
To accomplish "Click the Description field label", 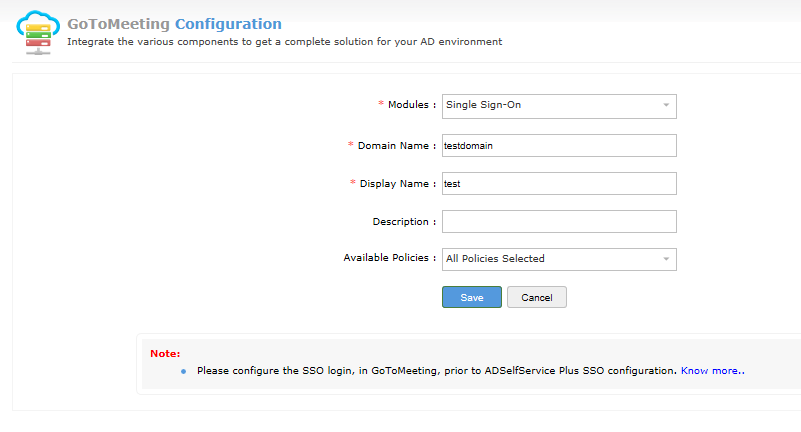I will [x=403, y=222].
